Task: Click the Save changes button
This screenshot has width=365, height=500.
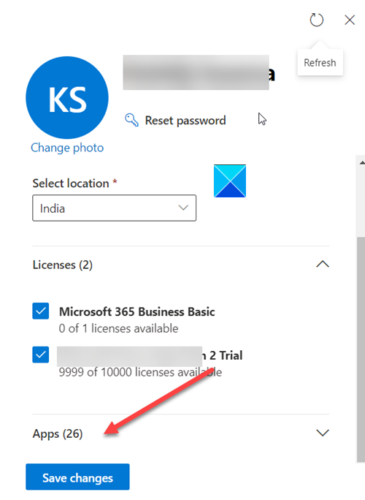Action: pos(78,477)
